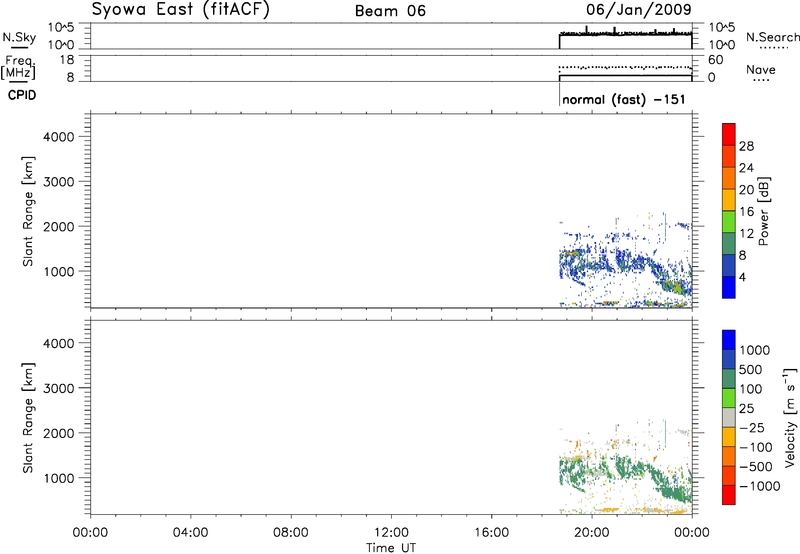800x554 pixels.
Task: Click the 'Beam 06' label
Action: coord(390,11)
